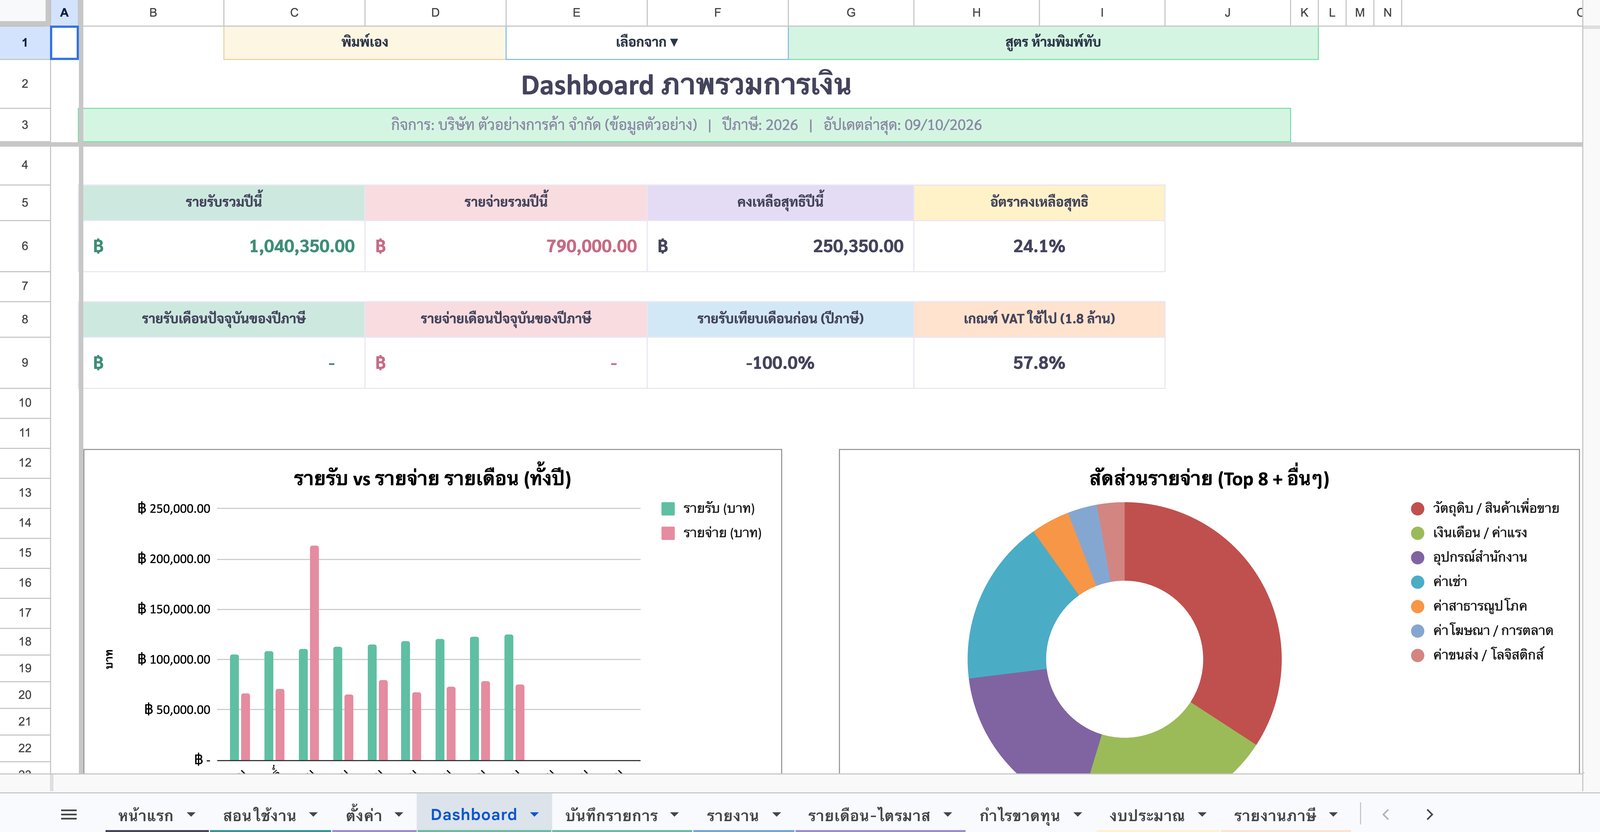
Task: Click the scroll sheet tabs left arrow
Action: (1386, 815)
